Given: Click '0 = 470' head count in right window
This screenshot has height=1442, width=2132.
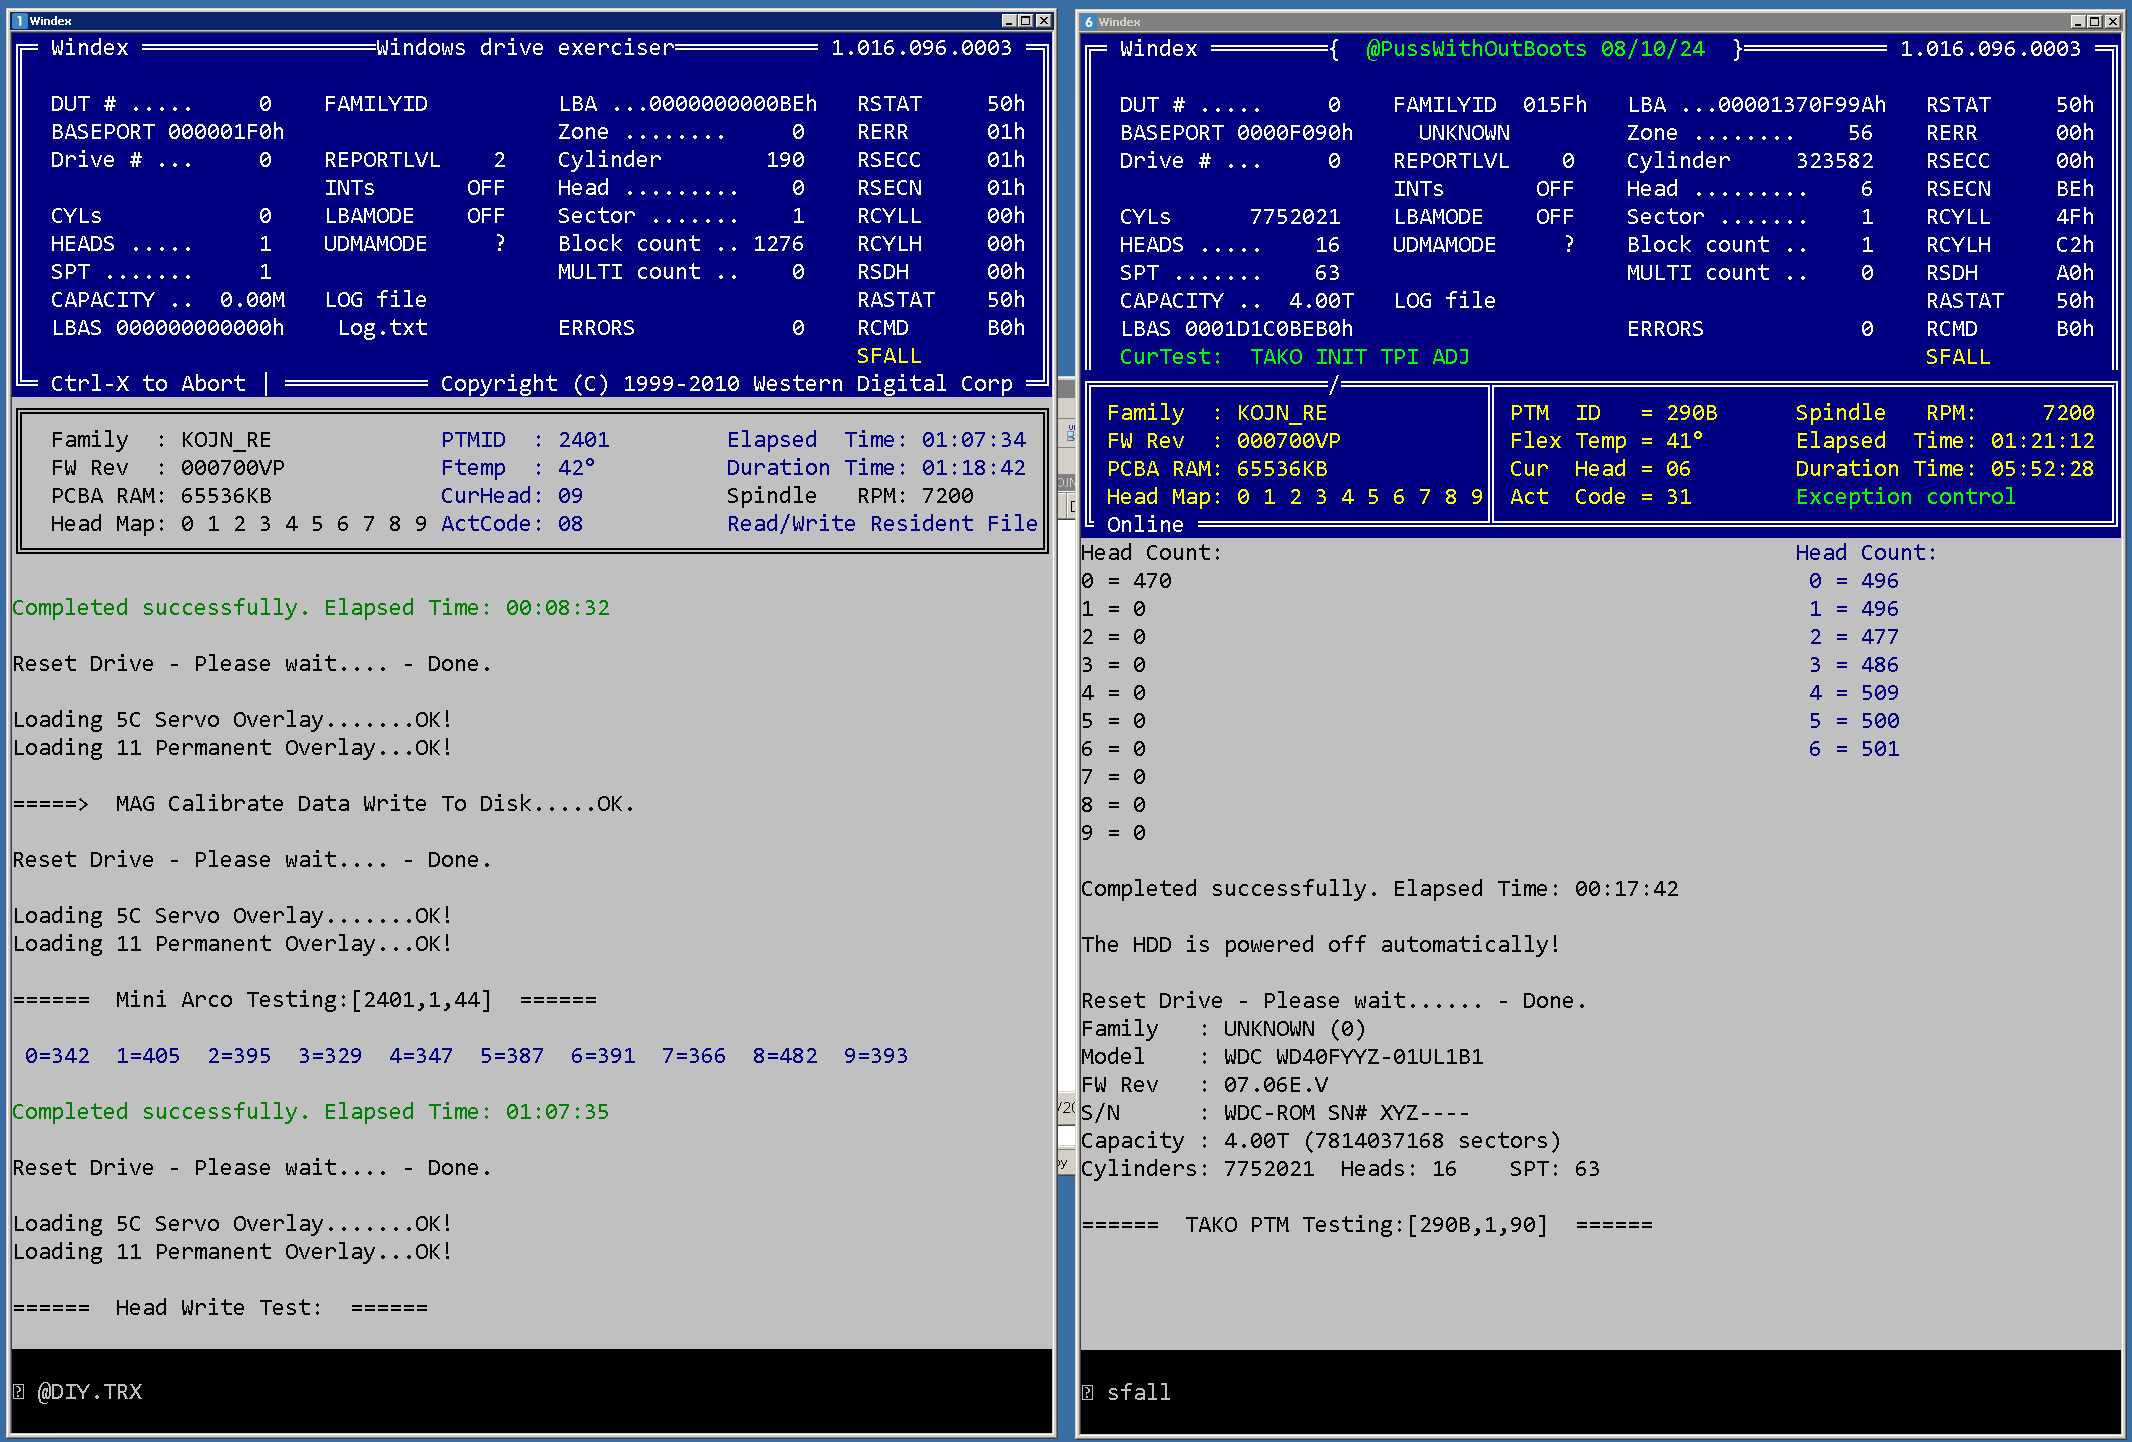Looking at the screenshot, I should pyautogui.click(x=1127, y=580).
